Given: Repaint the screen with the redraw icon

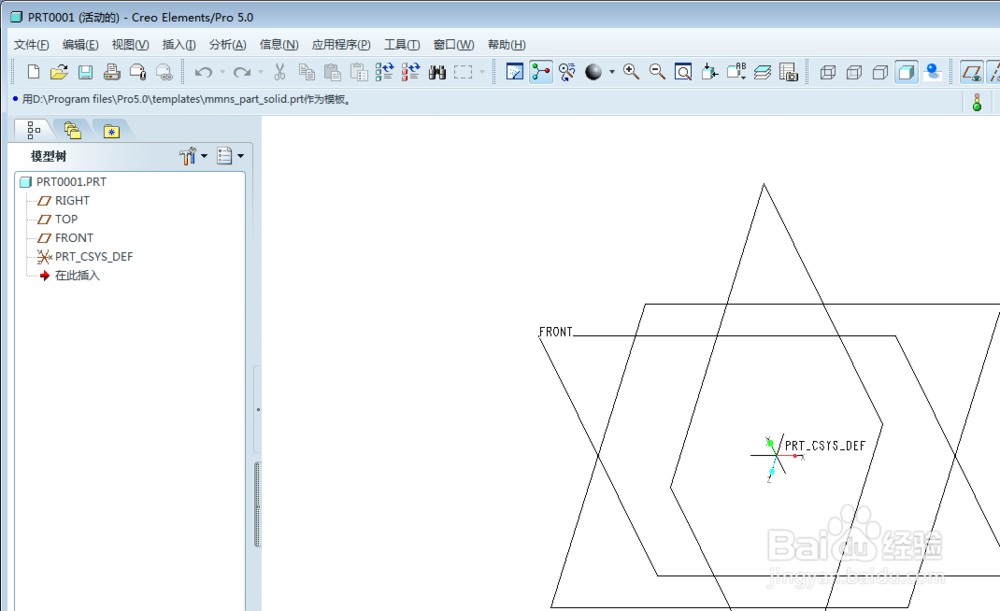Looking at the screenshot, I should point(515,72).
